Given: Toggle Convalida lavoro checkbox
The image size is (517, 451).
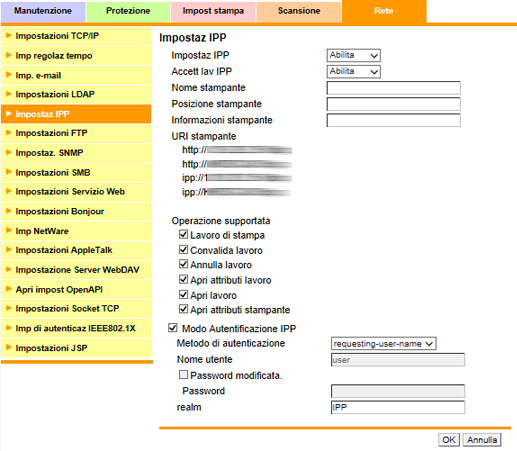Looking at the screenshot, I should [183, 249].
